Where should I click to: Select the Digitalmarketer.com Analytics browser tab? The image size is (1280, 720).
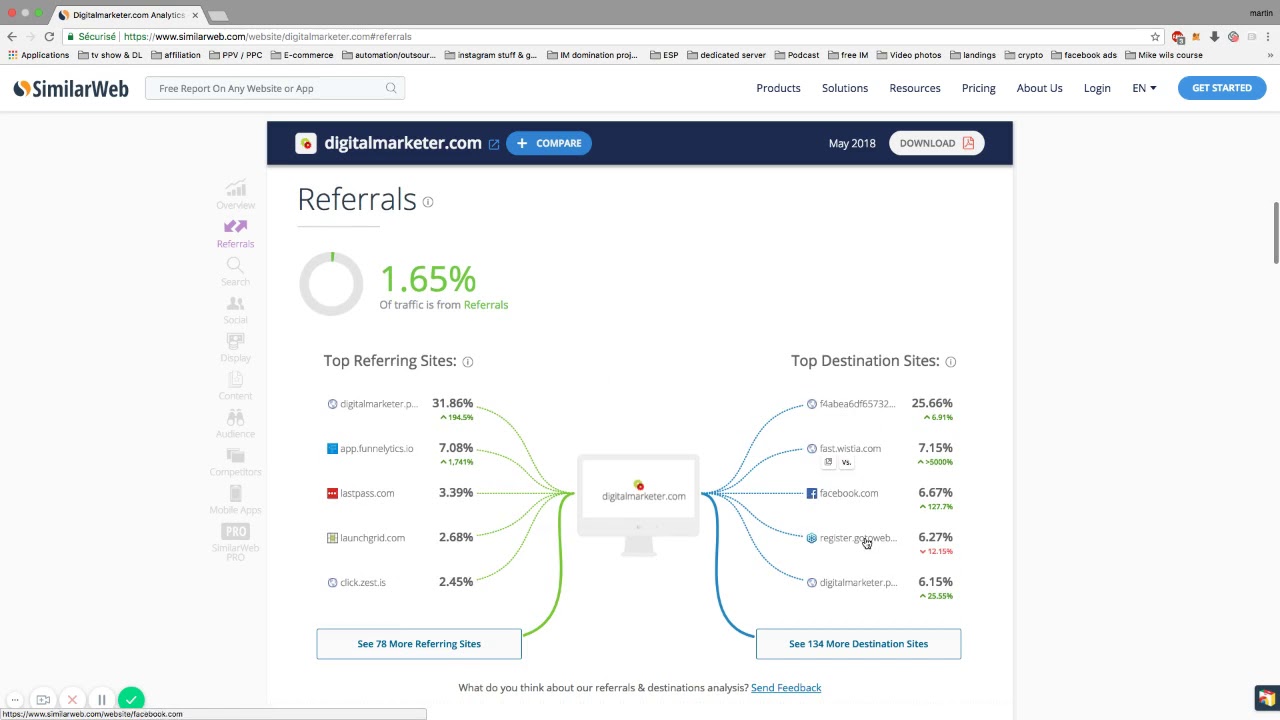tap(126, 15)
